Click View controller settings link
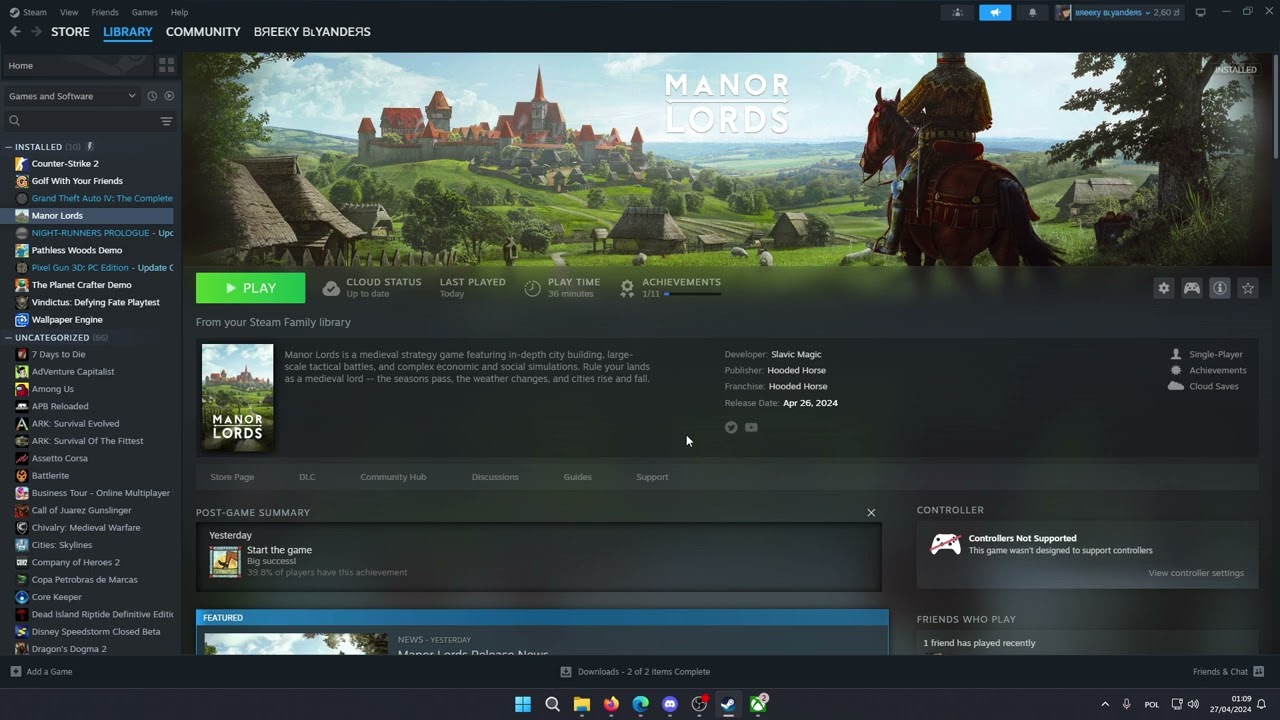1280x720 pixels. click(1196, 573)
